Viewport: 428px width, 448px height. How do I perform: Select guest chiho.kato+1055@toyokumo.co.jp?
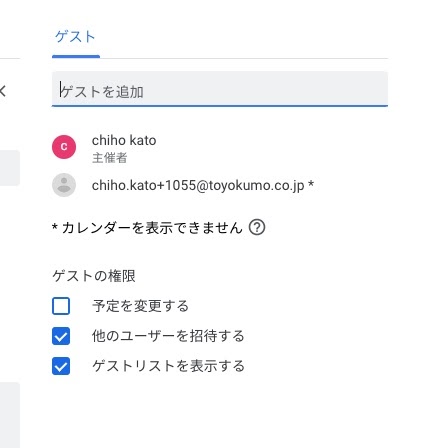click(x=198, y=185)
